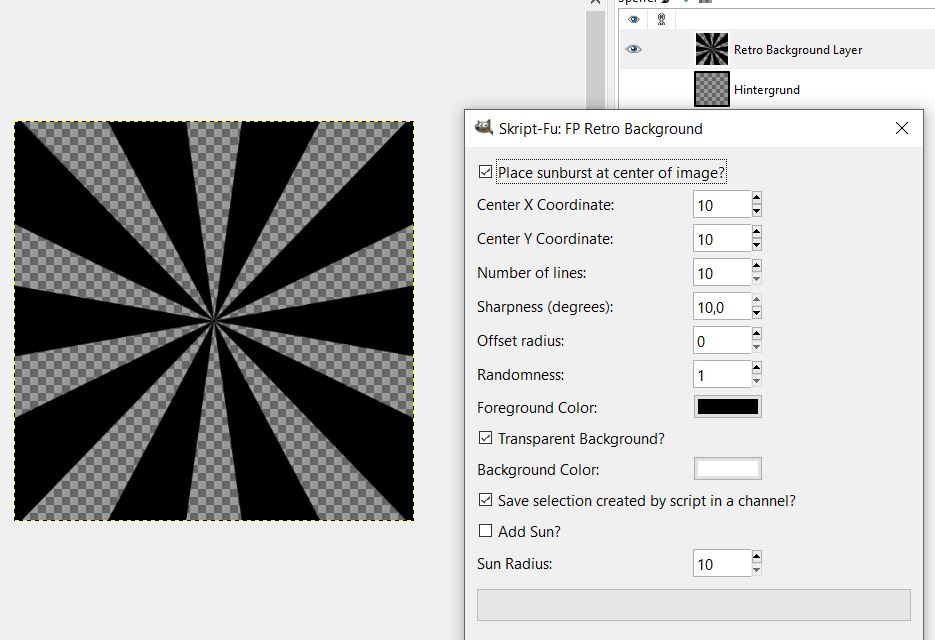Increase Center X Coordinate with up arrow

point(756,198)
